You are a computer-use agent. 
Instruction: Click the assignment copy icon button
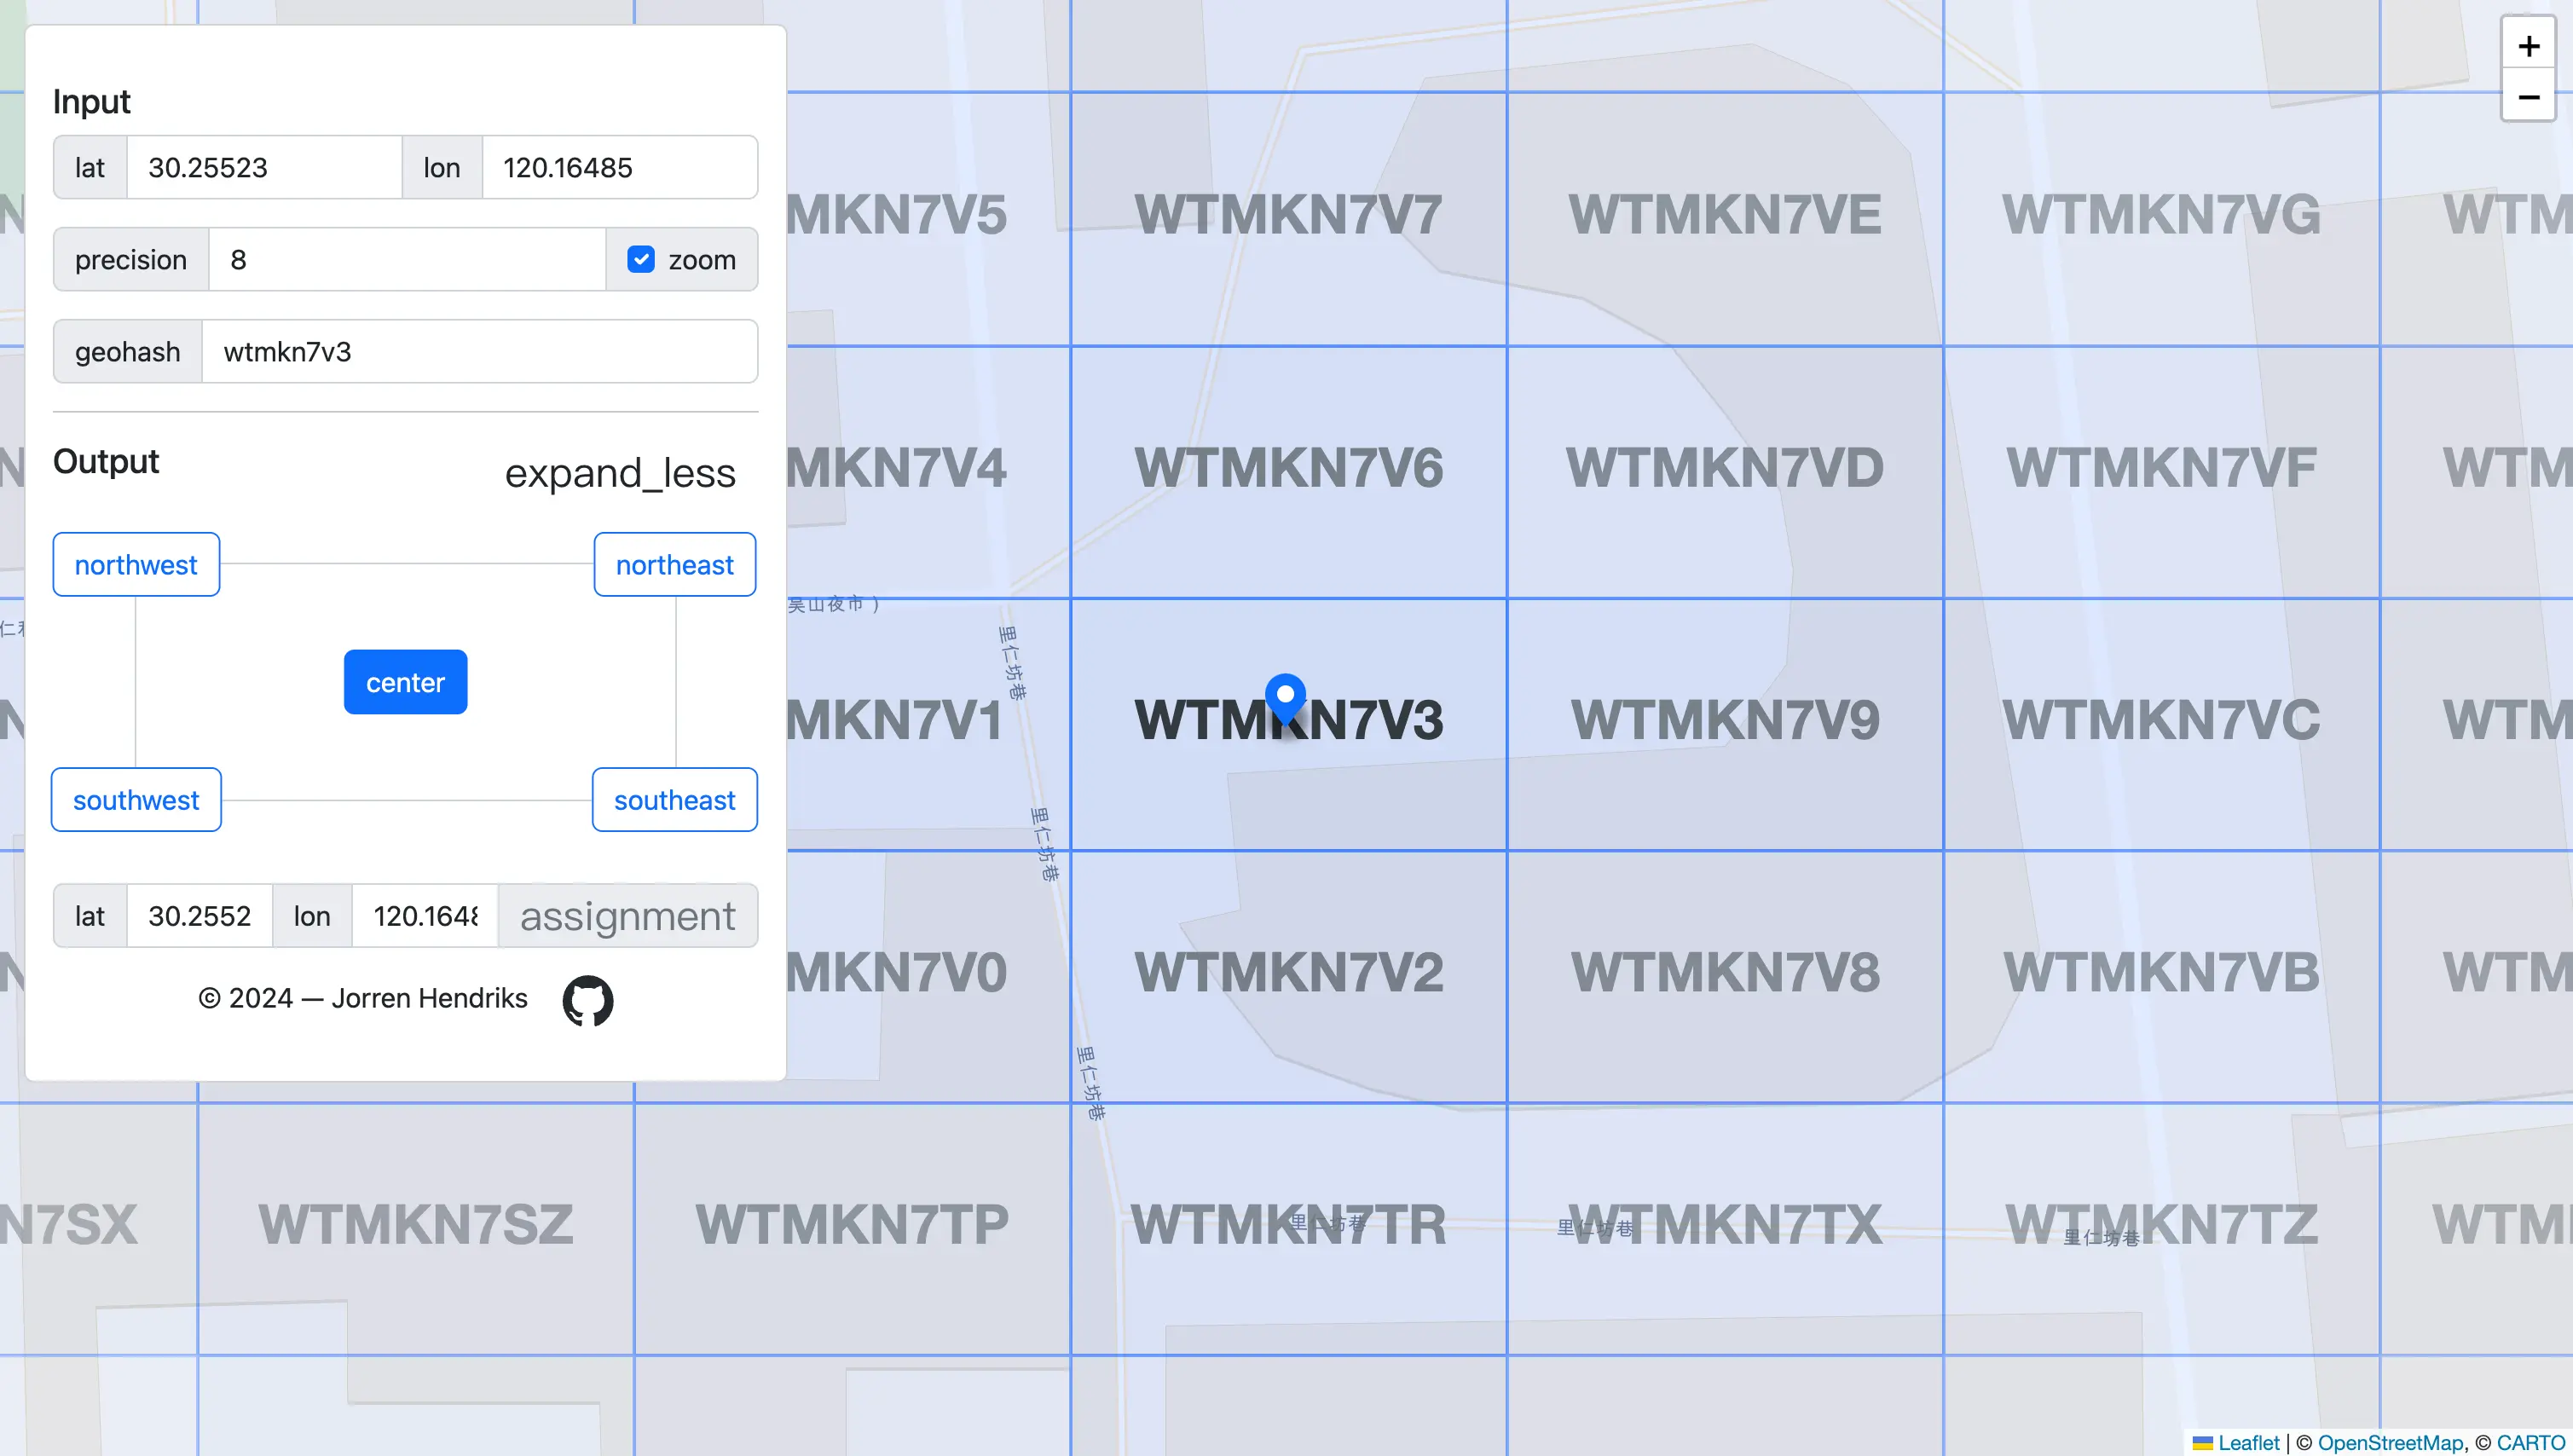(628, 916)
